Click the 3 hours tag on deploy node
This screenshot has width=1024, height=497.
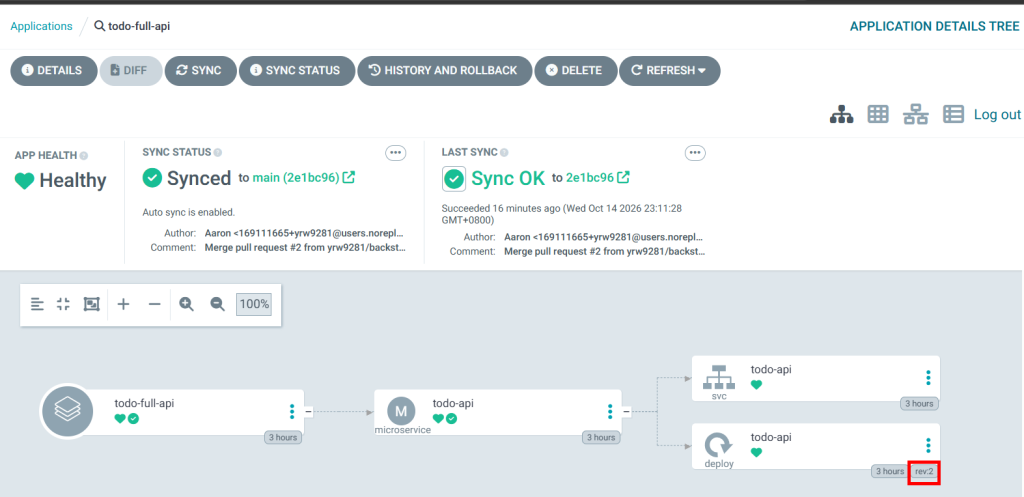pyautogui.click(x=889, y=472)
